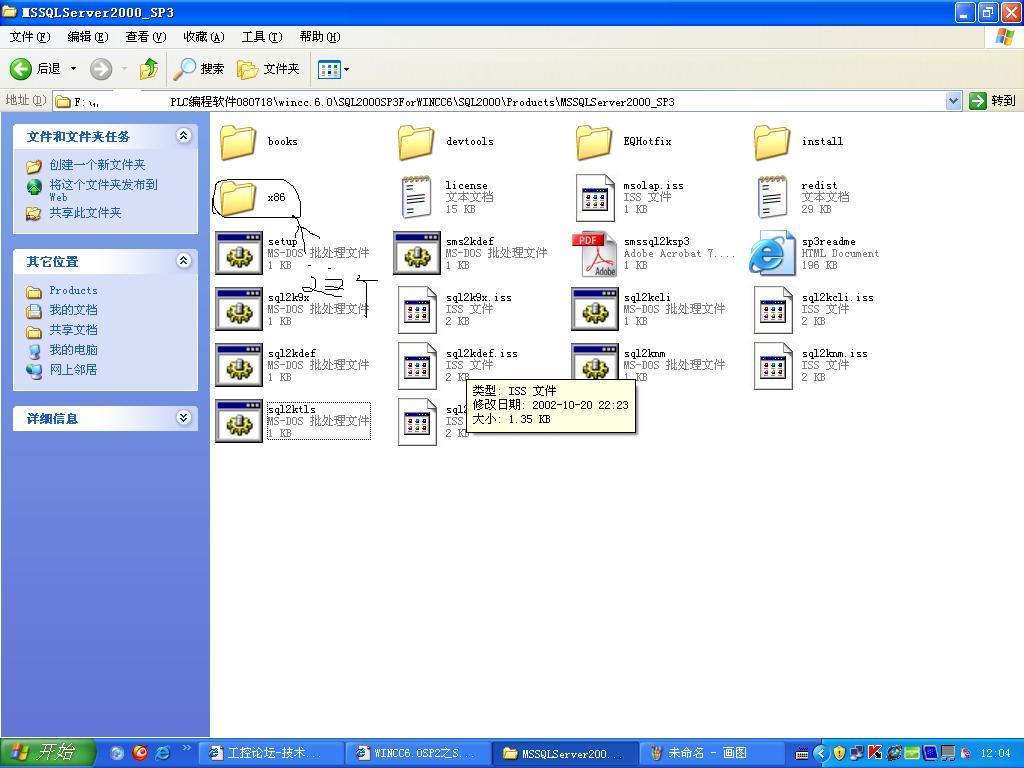This screenshot has width=1024, height=768.
Task: Expand hidden tray icons arrow
Action: (821, 754)
